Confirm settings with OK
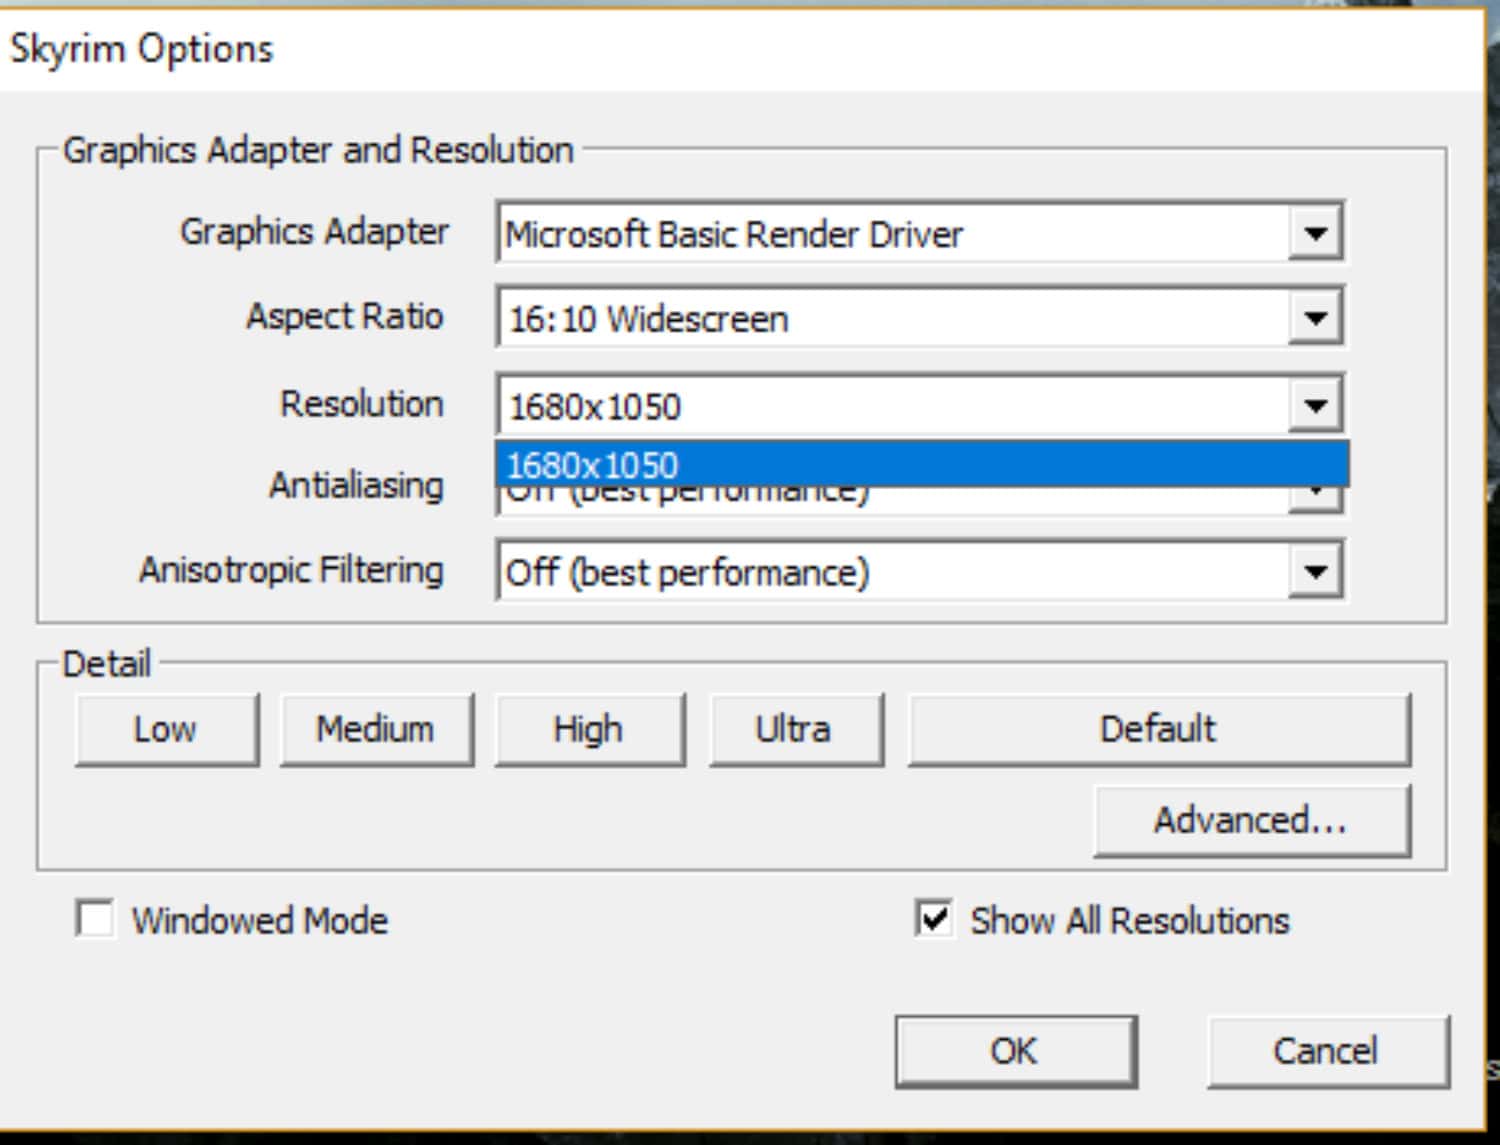The image size is (1500, 1145). (x=1016, y=1051)
